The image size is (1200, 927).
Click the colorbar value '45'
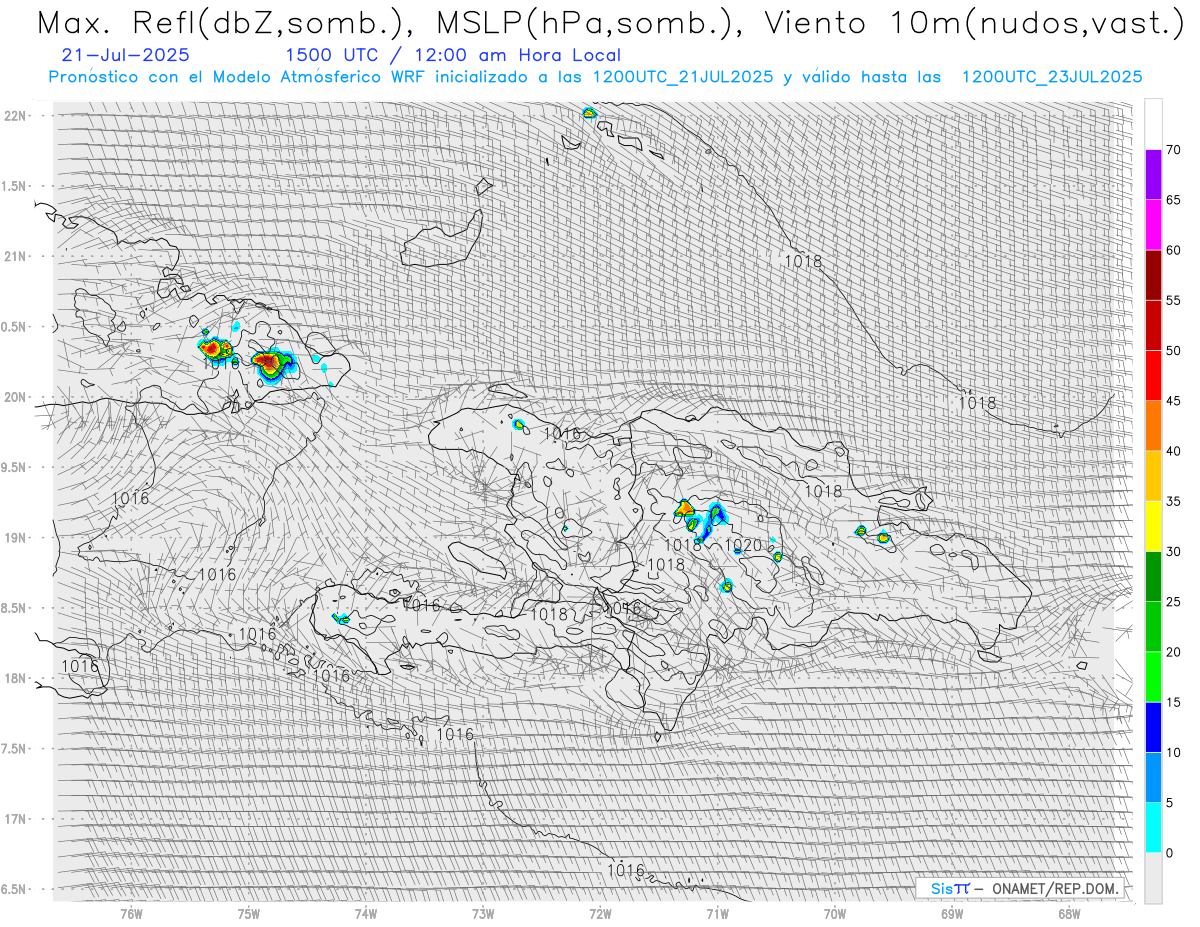(1172, 401)
